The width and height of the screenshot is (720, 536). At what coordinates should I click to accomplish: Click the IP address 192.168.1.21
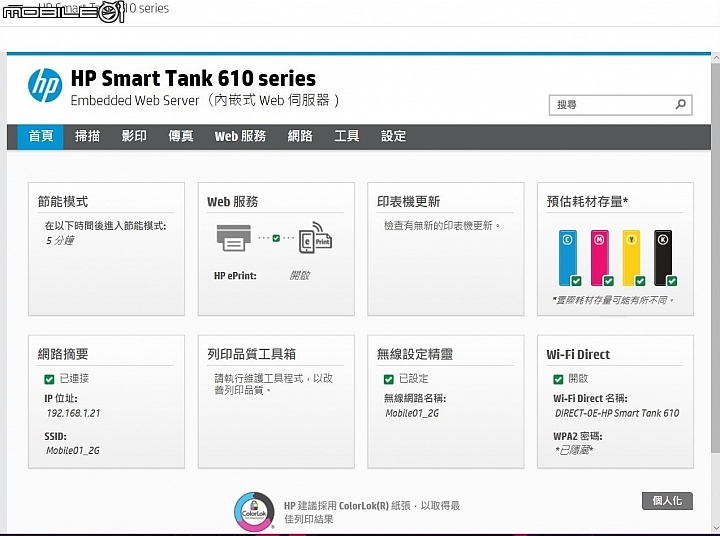(x=73, y=413)
